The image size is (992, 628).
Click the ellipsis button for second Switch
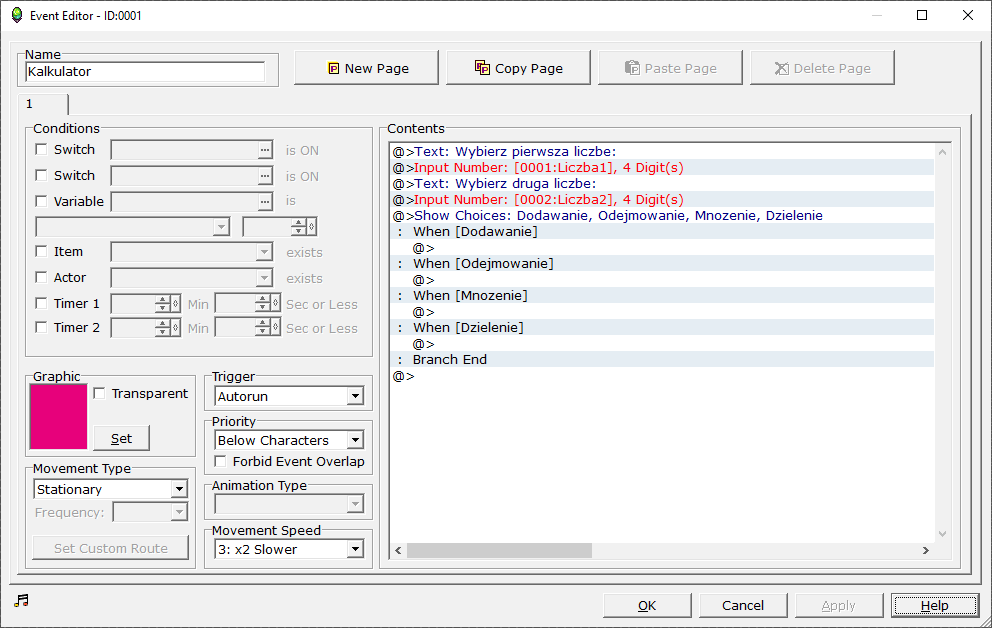click(x=265, y=176)
